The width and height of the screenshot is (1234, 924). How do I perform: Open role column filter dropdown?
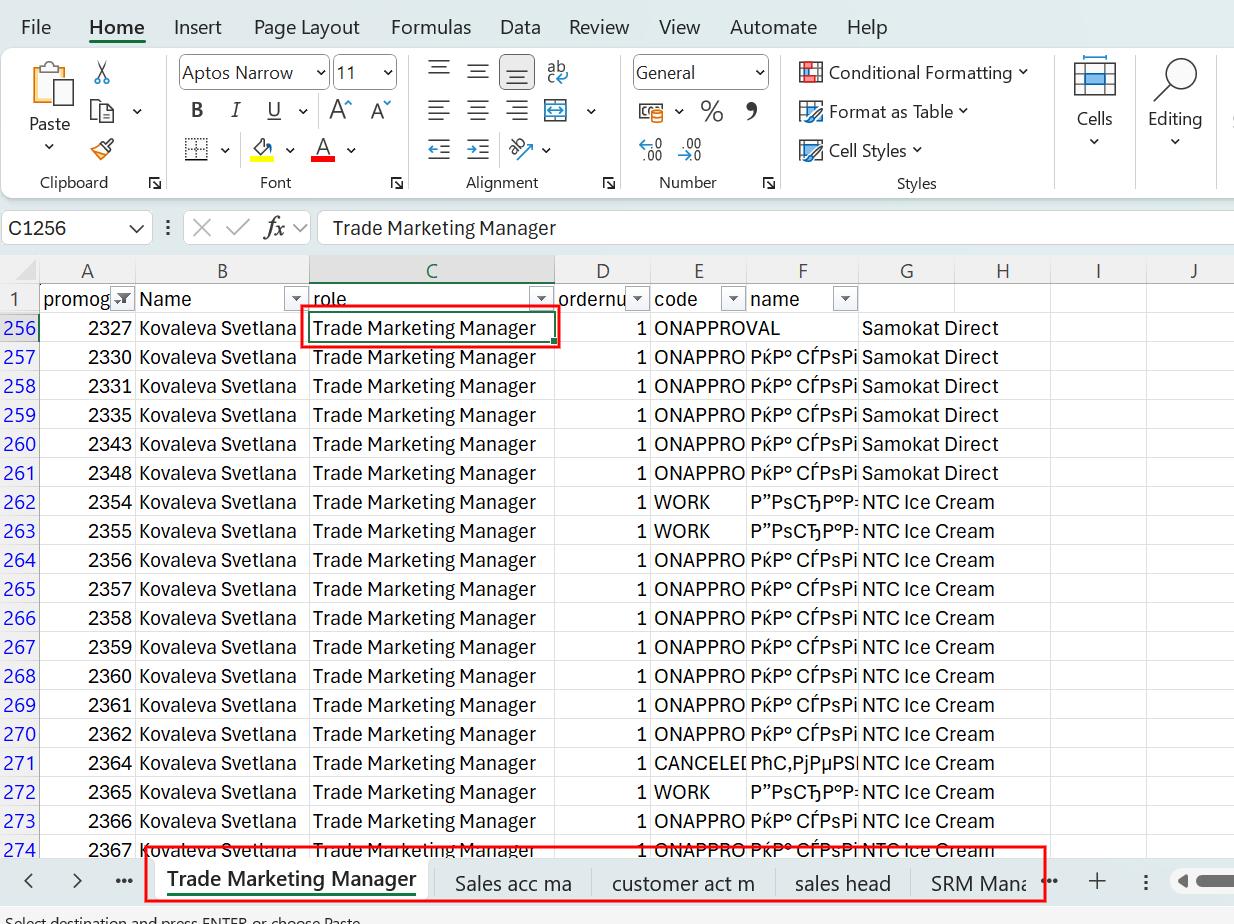click(541, 299)
